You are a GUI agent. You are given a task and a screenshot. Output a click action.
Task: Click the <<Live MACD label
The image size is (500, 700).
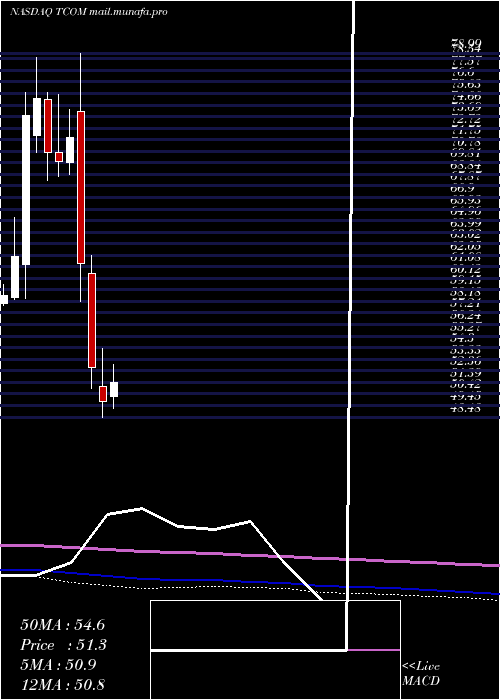421,674
